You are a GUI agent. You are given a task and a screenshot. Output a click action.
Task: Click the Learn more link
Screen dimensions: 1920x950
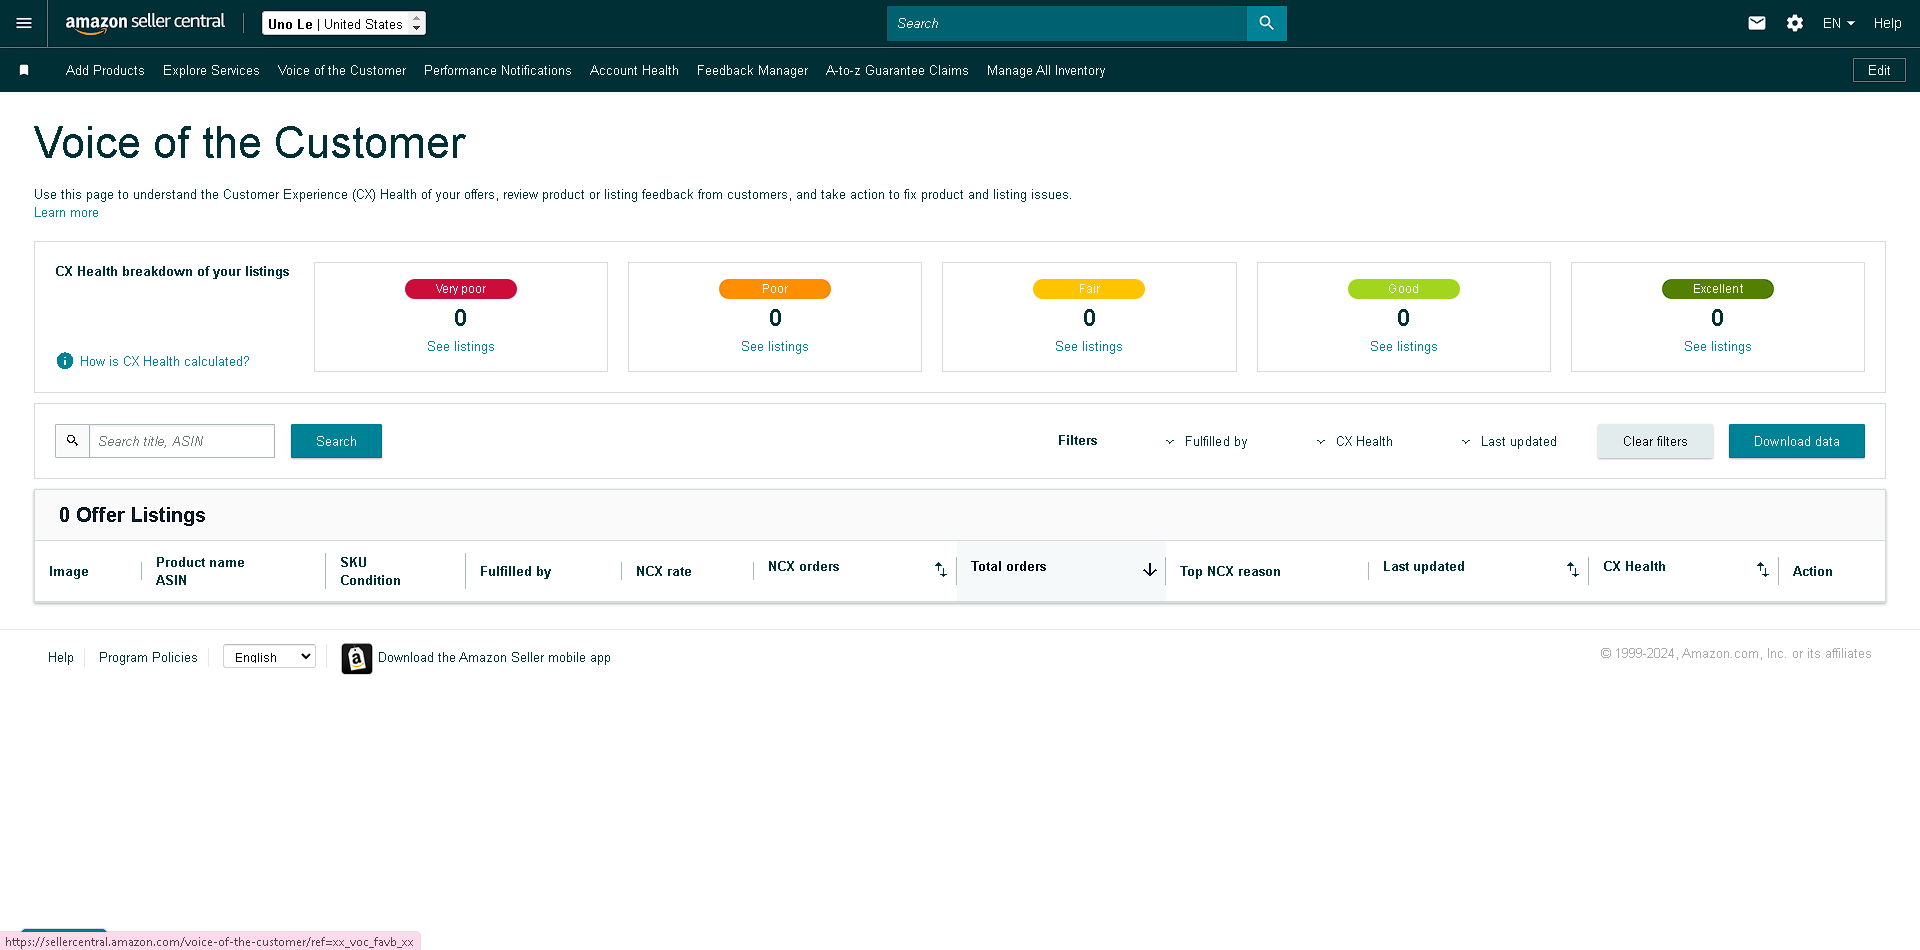[x=66, y=213]
